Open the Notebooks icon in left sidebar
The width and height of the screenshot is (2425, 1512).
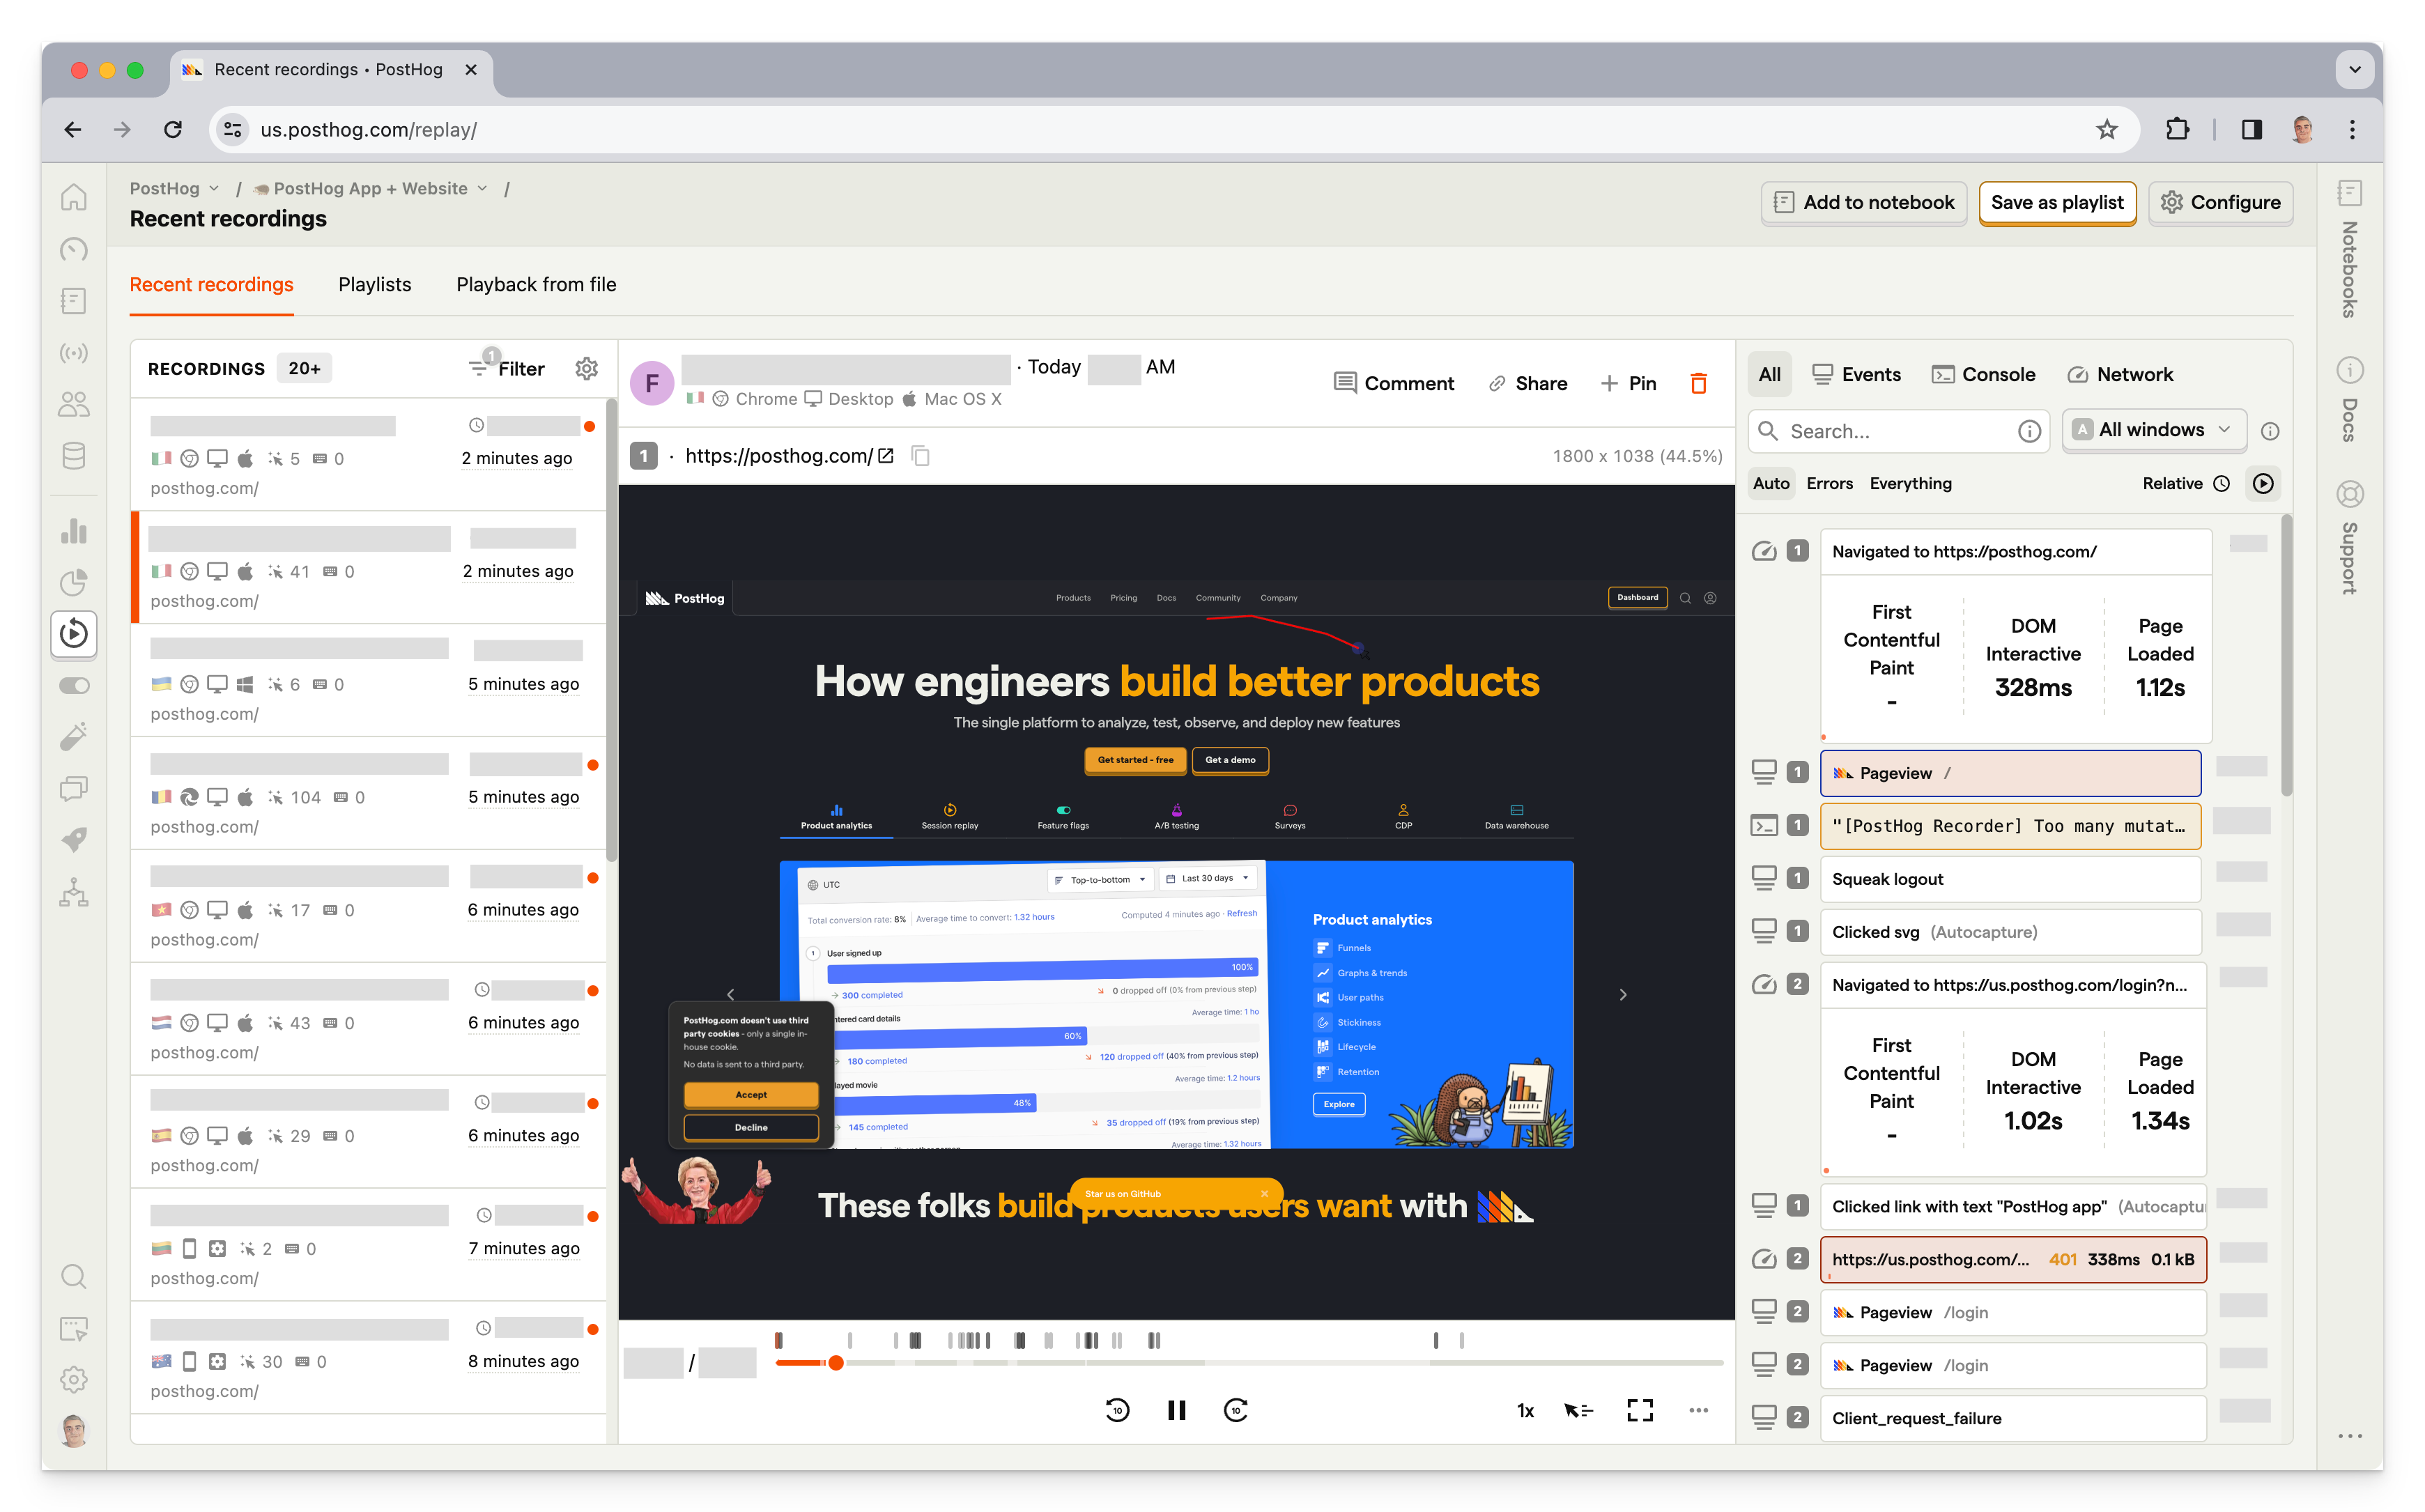74,301
